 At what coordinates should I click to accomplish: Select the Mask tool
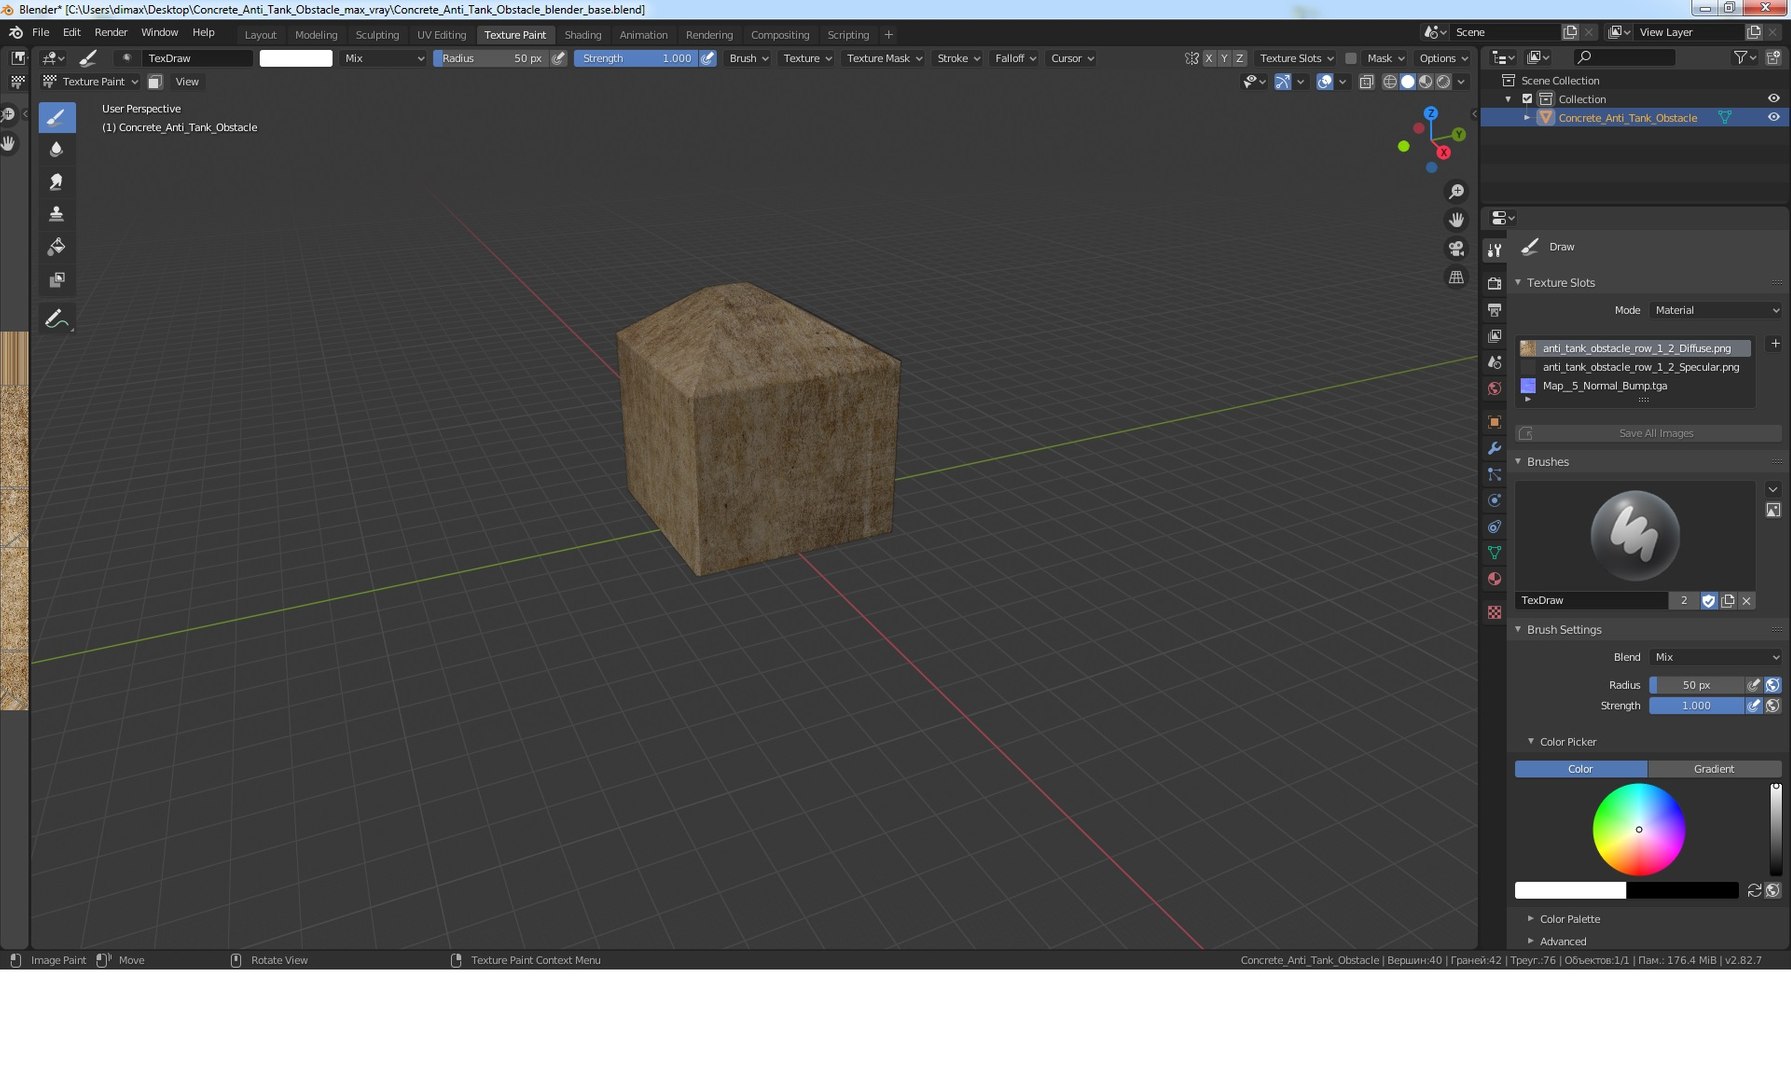click(57, 280)
